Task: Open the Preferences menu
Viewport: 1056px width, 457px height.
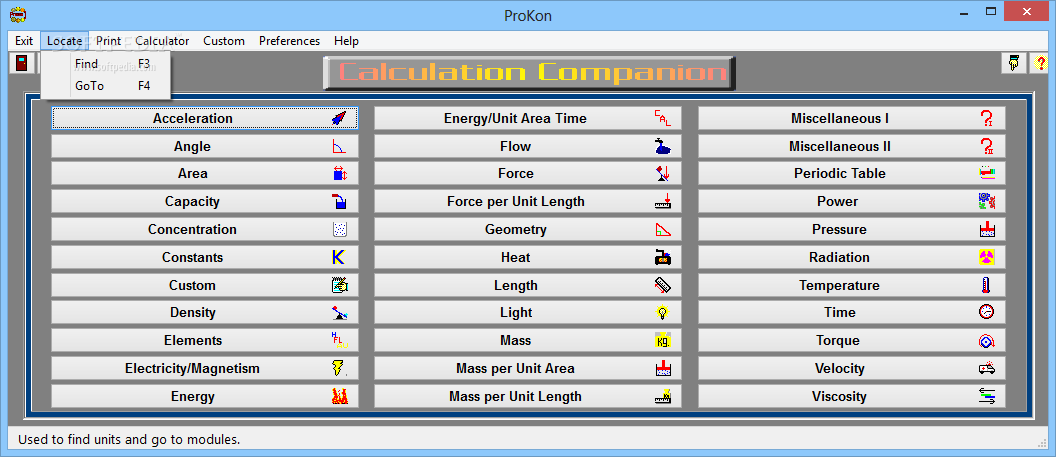Action: [290, 41]
